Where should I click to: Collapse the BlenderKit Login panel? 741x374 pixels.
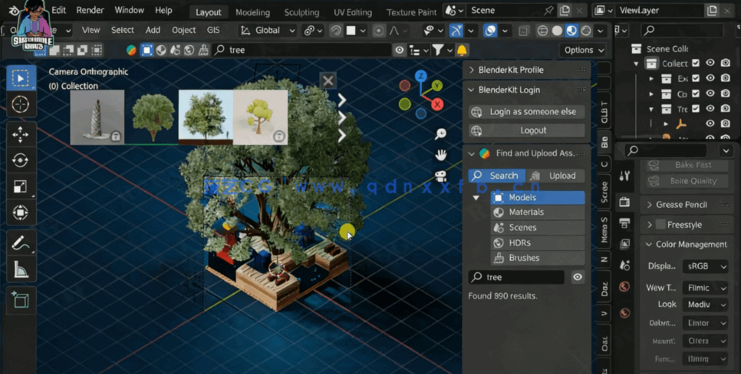[526, 90]
